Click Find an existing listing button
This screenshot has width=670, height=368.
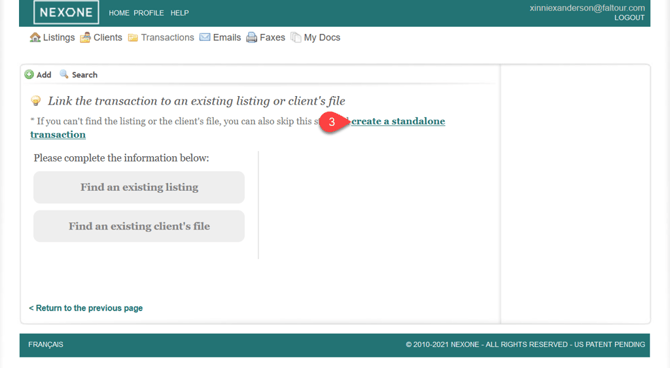[139, 187]
